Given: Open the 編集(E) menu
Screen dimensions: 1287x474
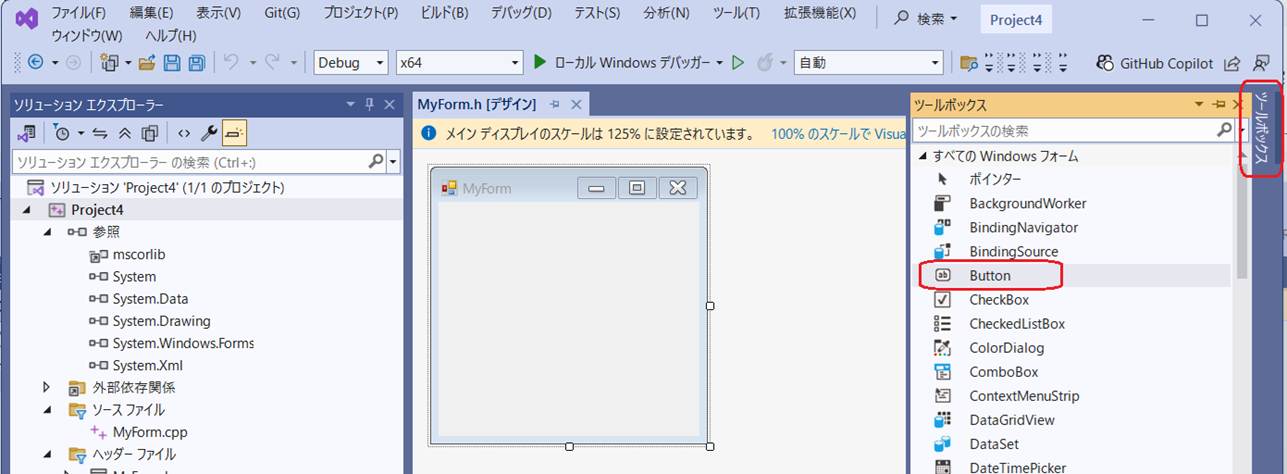Looking at the screenshot, I should coord(151,14).
